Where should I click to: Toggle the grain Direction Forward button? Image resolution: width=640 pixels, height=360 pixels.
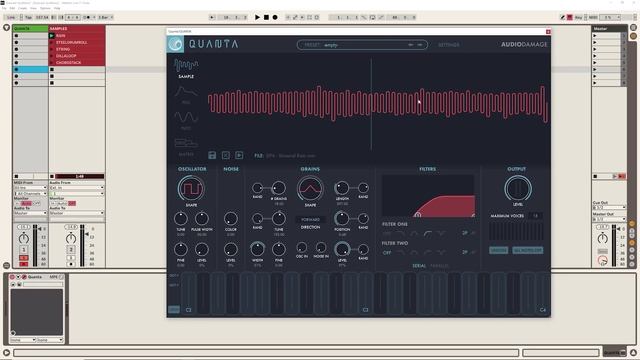click(x=310, y=220)
